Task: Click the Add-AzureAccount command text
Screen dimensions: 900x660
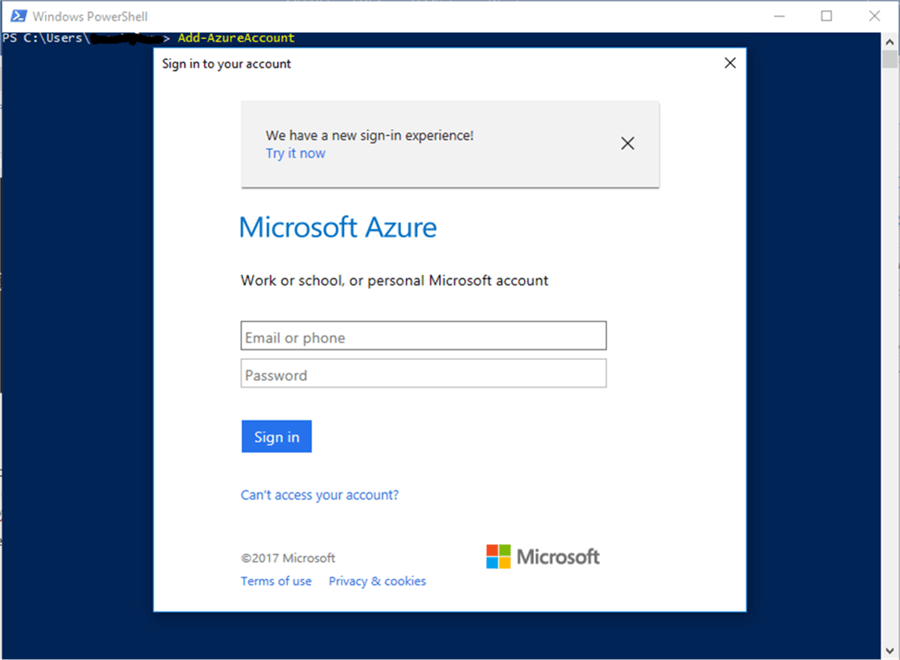Action: (236, 38)
